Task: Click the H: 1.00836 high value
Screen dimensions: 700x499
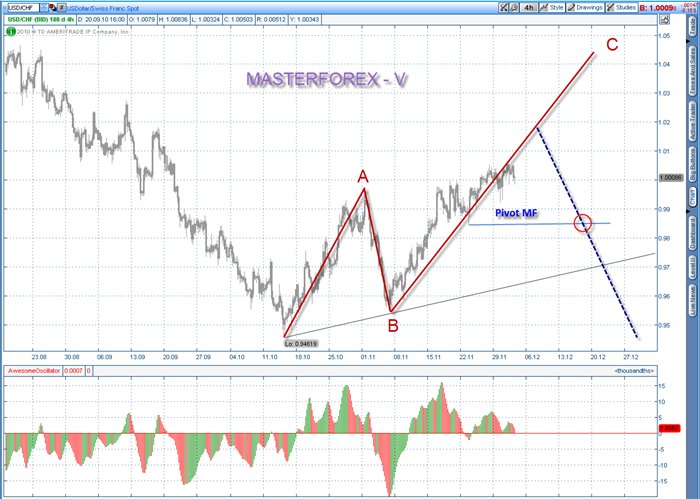Action: coord(173,20)
